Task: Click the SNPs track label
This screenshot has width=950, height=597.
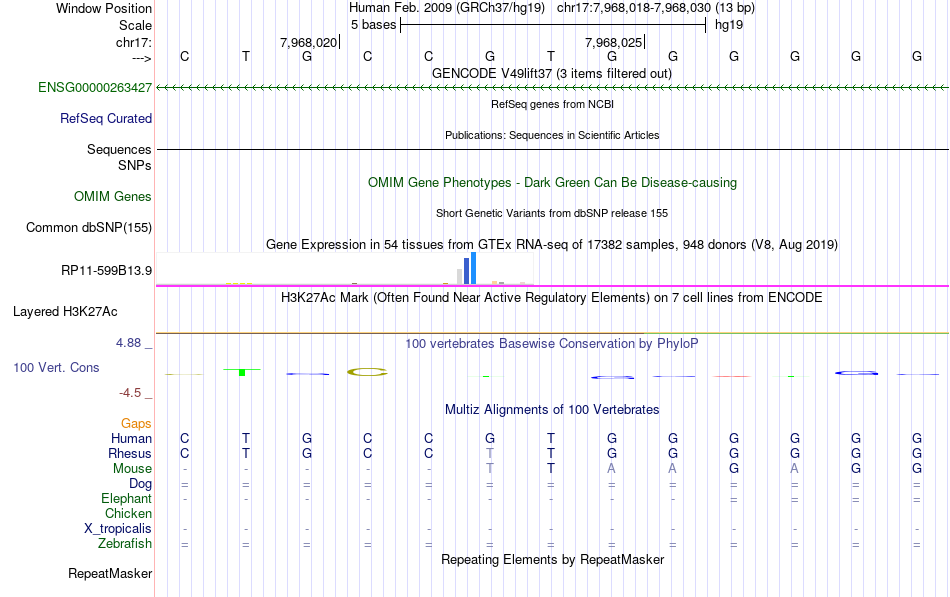Action: click(135, 166)
